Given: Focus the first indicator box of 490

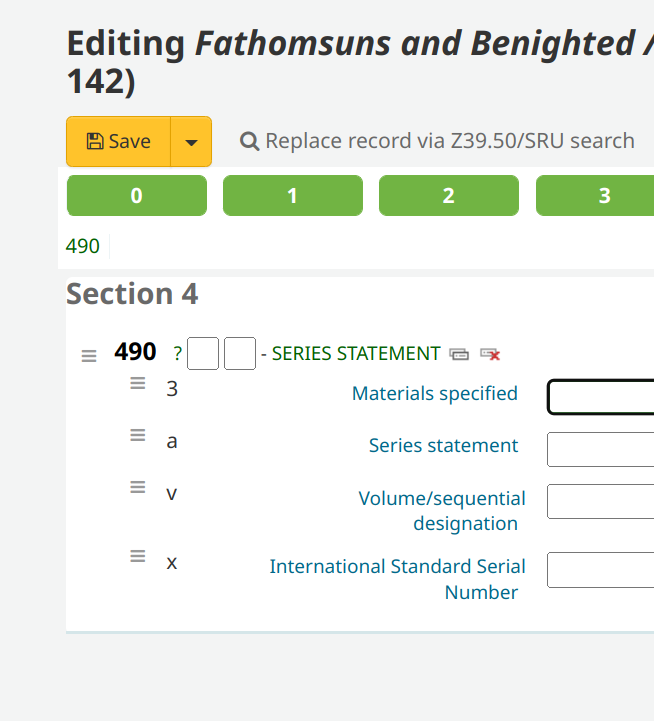Looking at the screenshot, I should [203, 354].
